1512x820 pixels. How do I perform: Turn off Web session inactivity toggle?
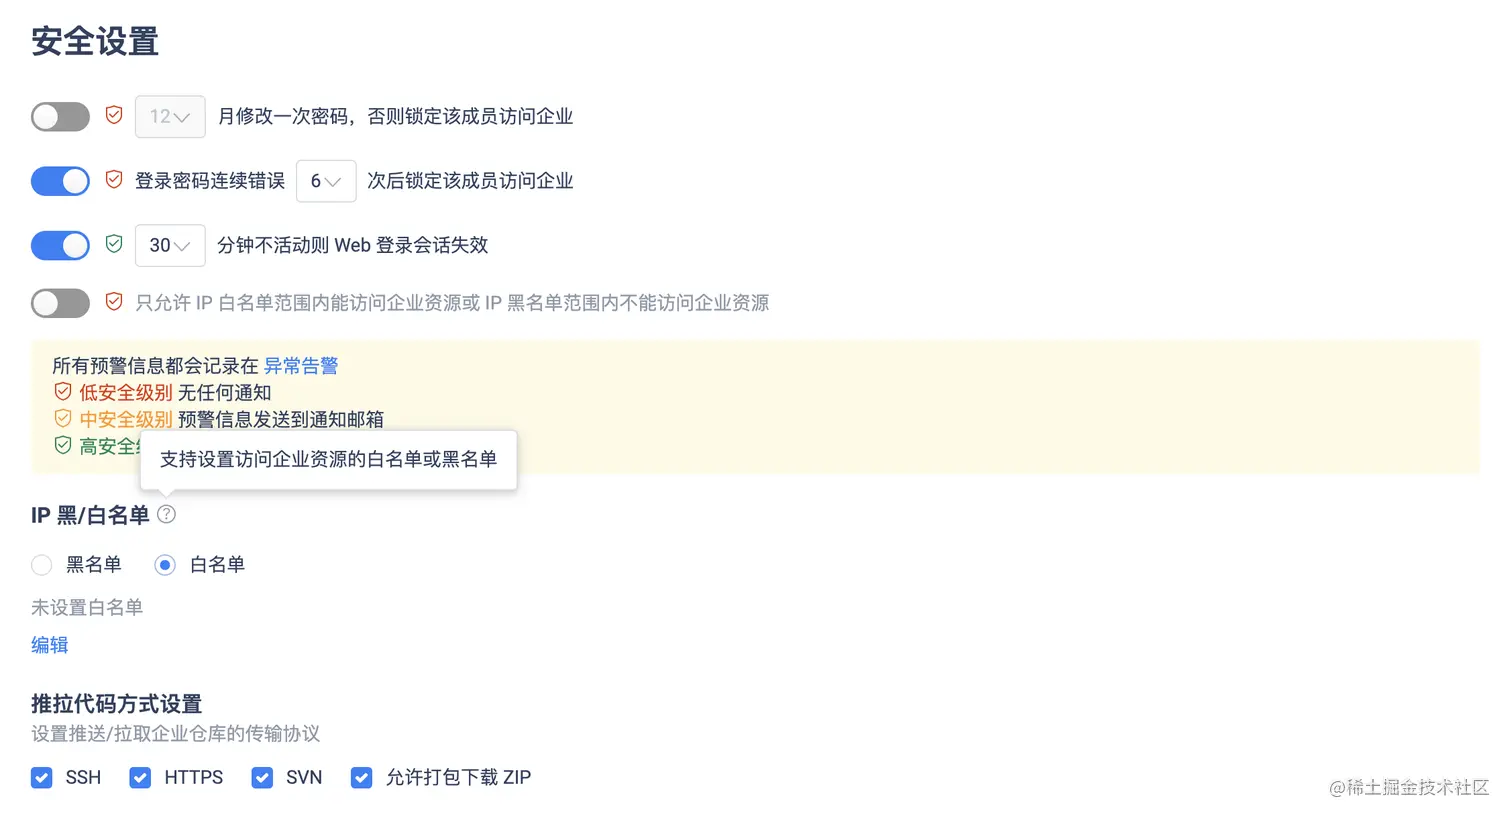(60, 245)
